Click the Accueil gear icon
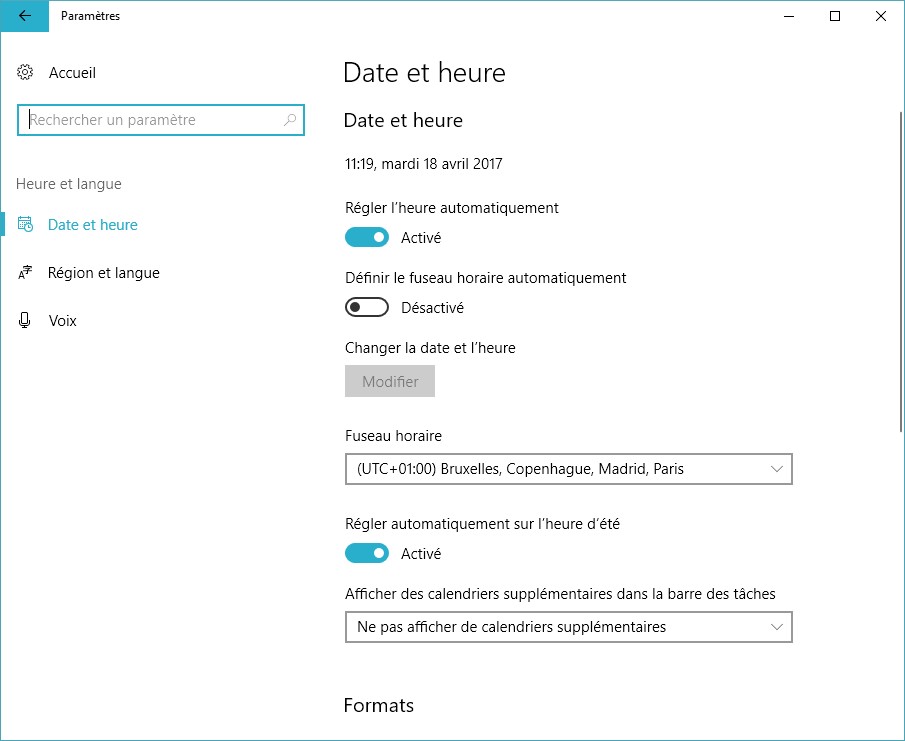Image resolution: width=905 pixels, height=741 pixels. (x=26, y=73)
